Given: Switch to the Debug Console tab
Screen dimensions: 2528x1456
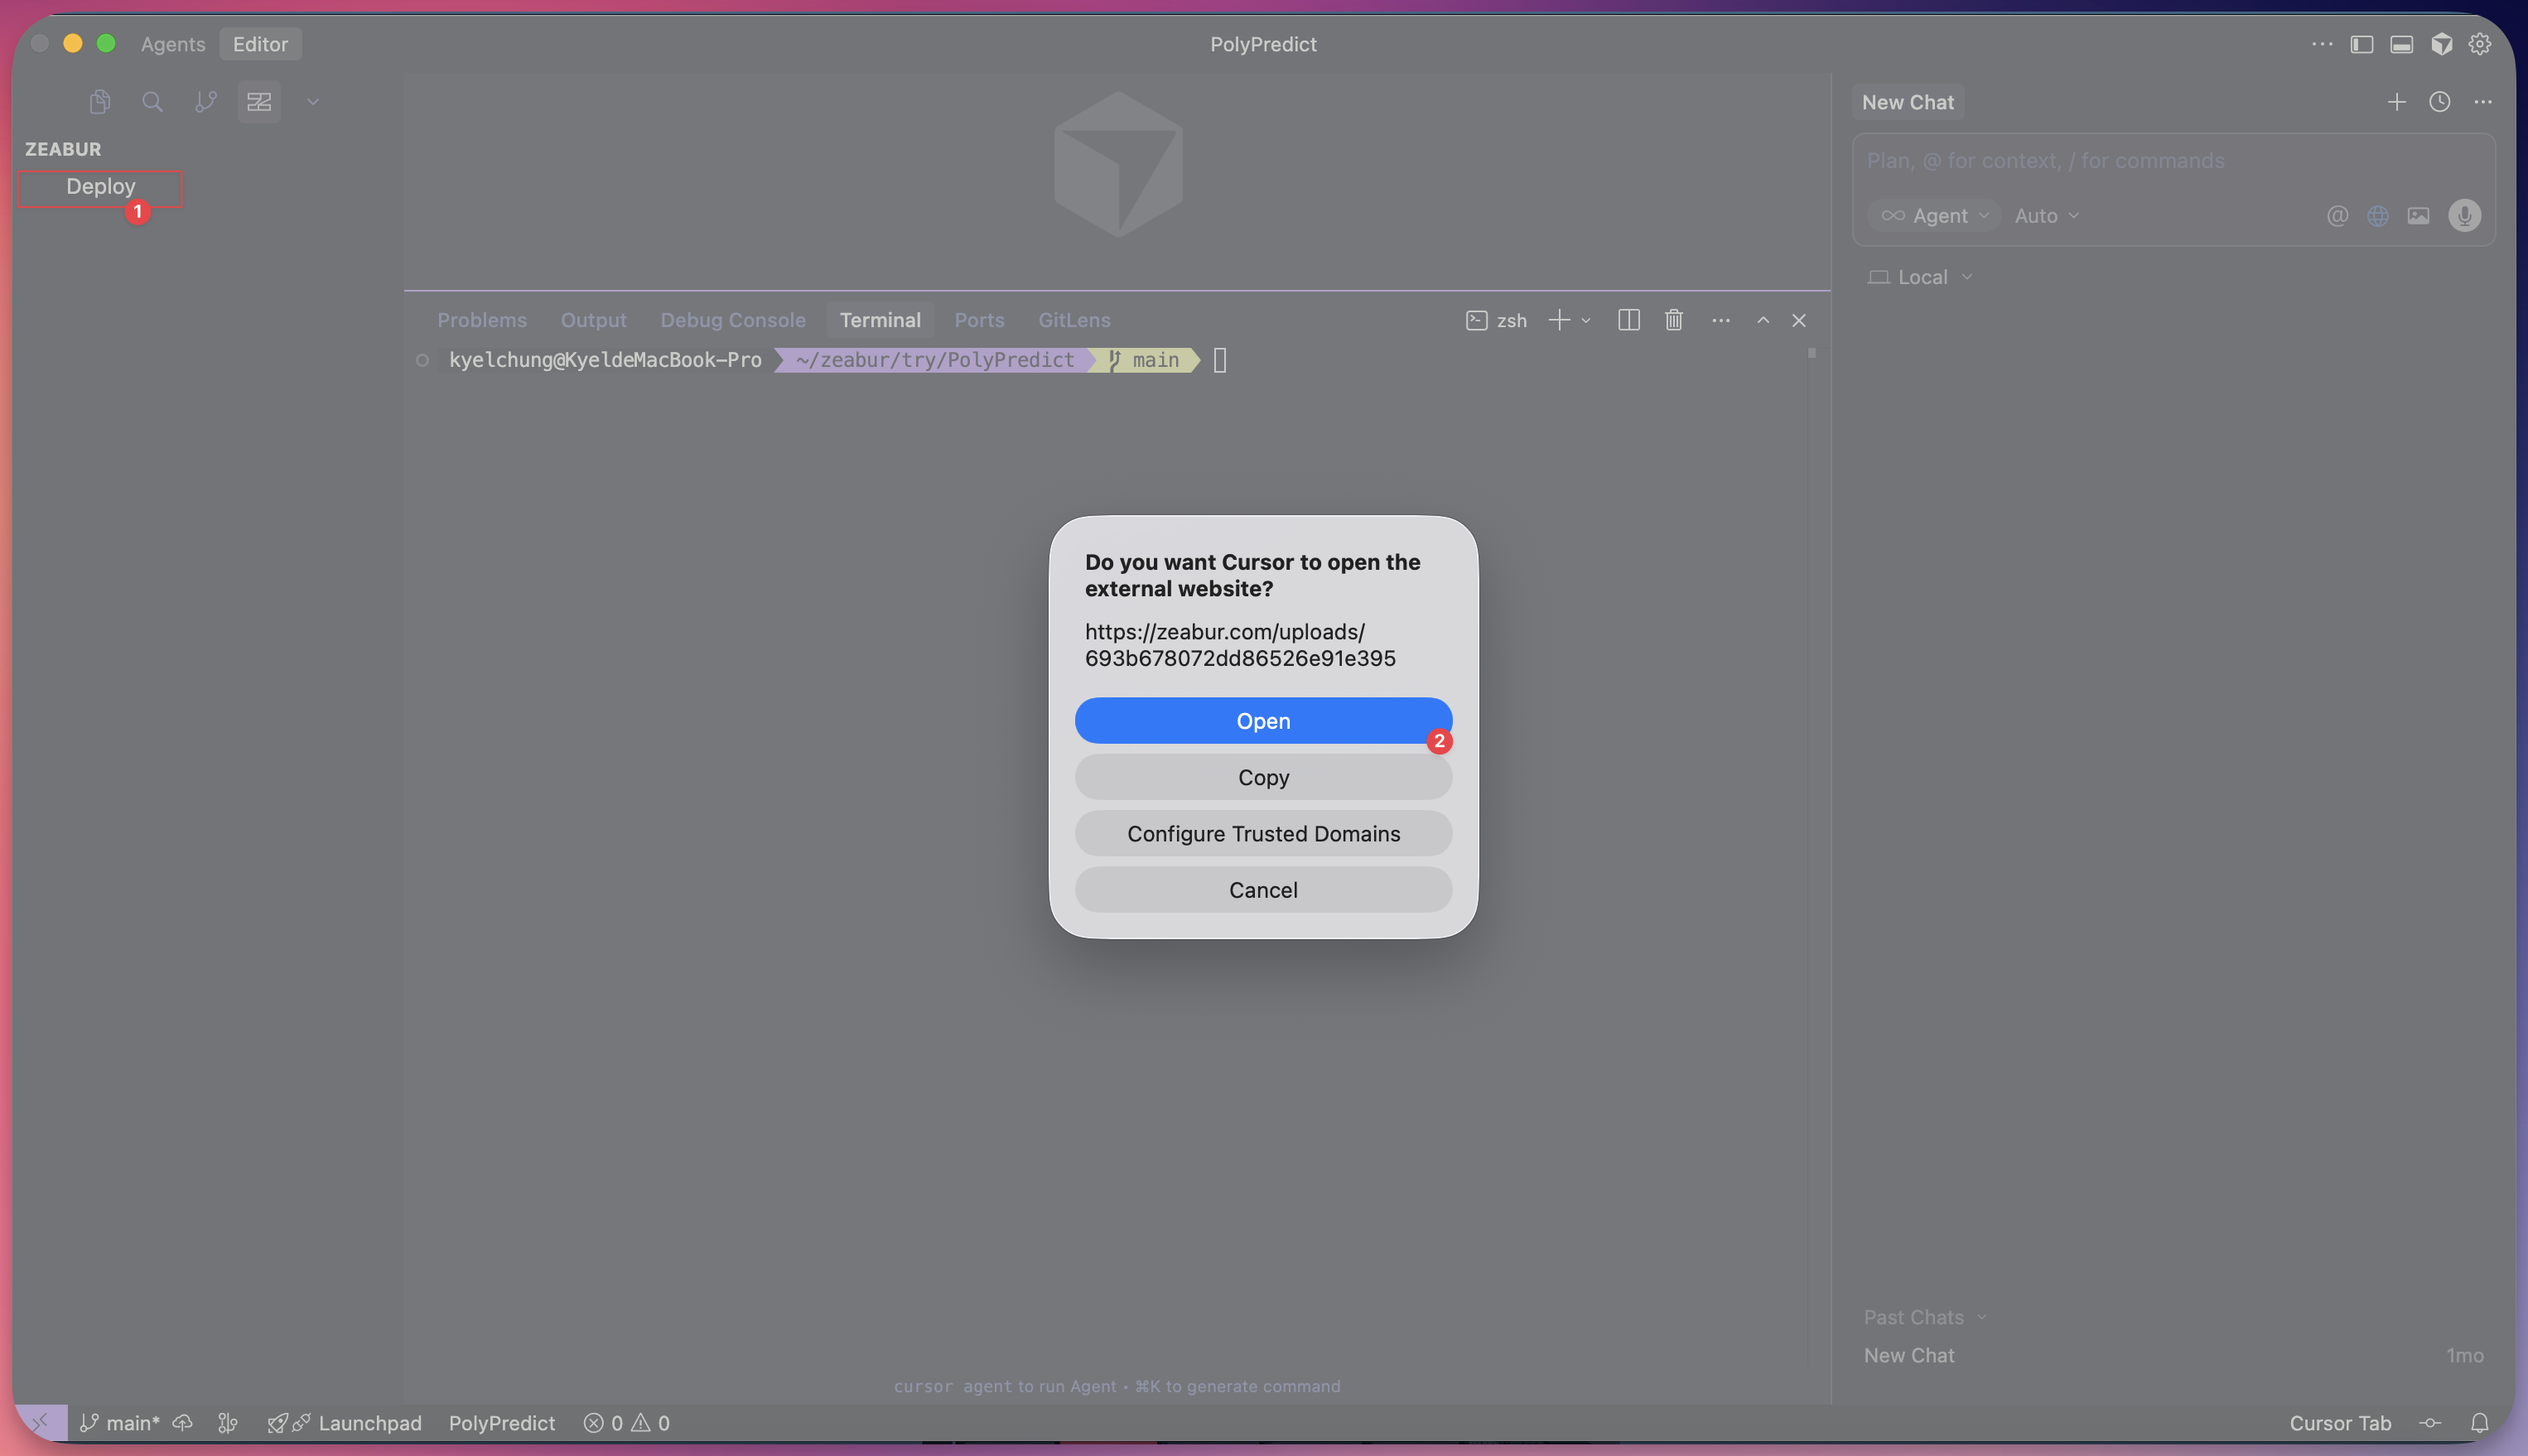Looking at the screenshot, I should point(732,320).
